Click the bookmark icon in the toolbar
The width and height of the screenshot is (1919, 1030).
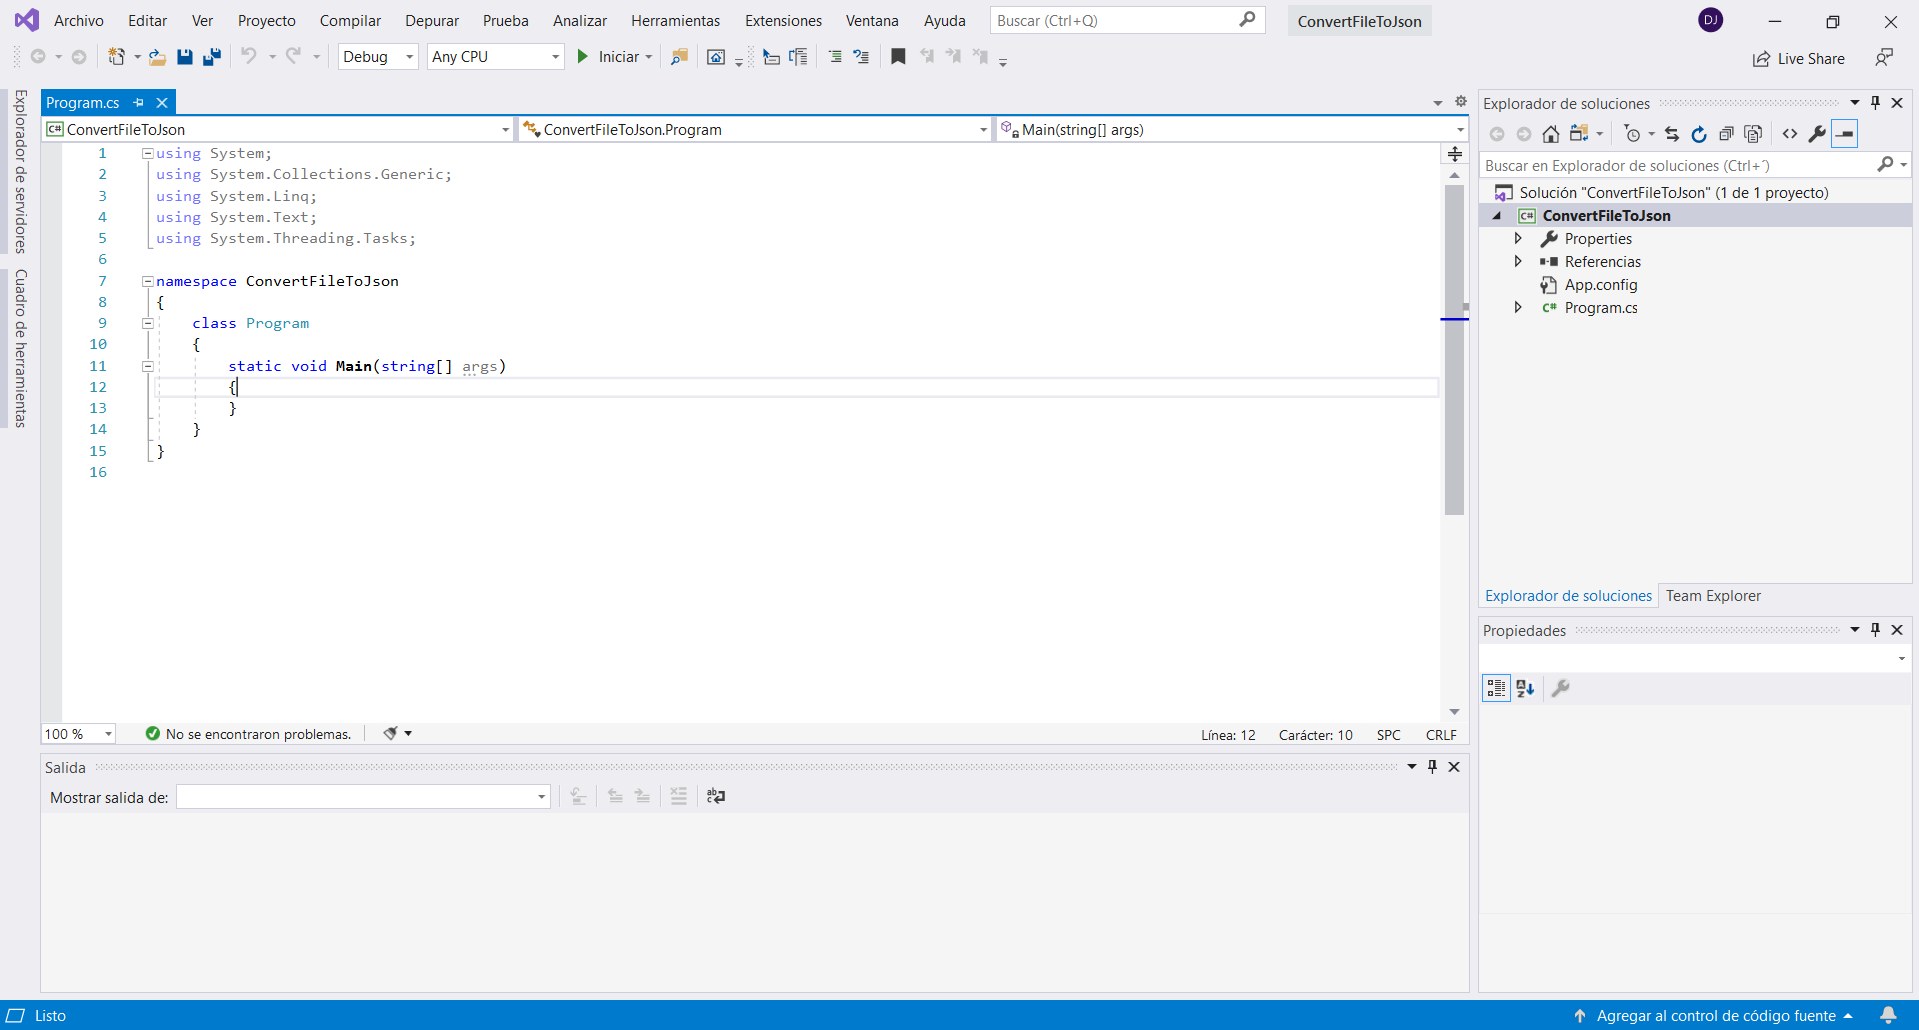point(898,57)
